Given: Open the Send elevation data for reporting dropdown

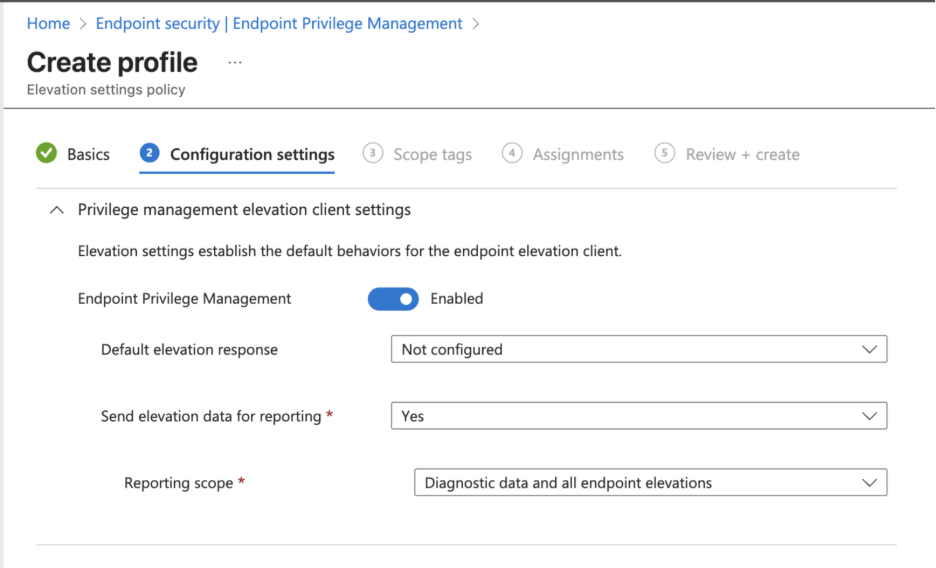Looking at the screenshot, I should [x=638, y=416].
